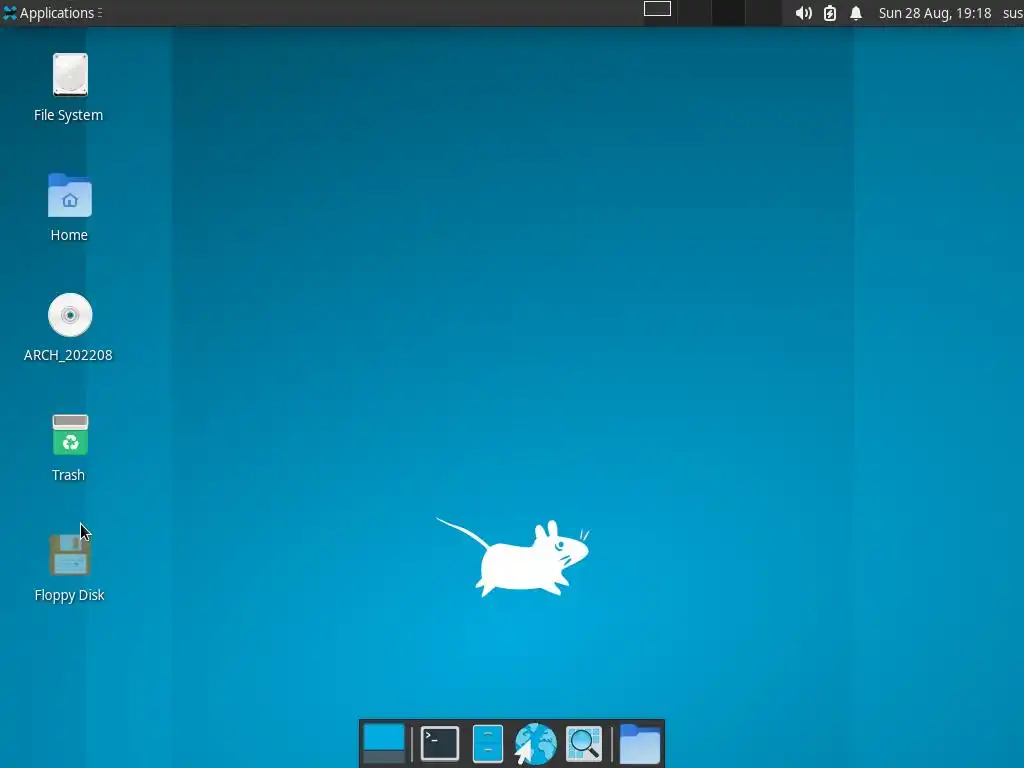1024x768 pixels.
Task: Click the volume speaker icon
Action: point(803,13)
